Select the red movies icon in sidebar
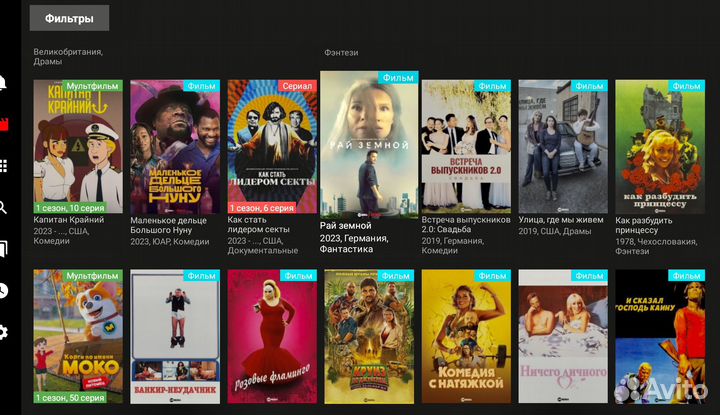 tap(3, 125)
